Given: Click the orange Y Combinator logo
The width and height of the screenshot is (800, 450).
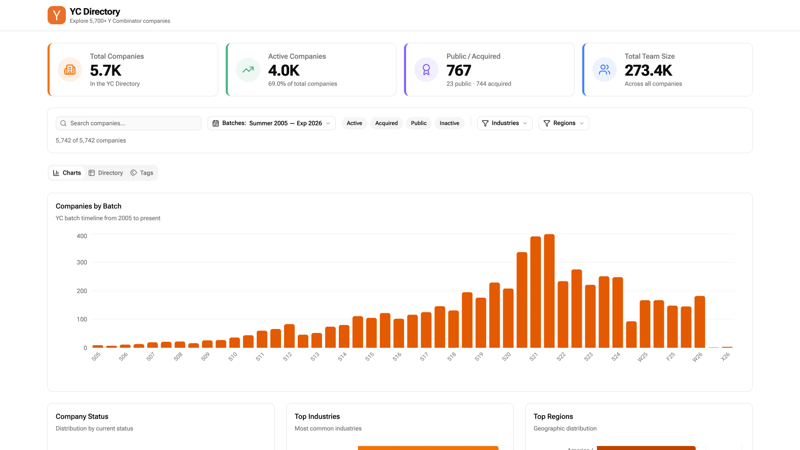Looking at the screenshot, I should [57, 15].
